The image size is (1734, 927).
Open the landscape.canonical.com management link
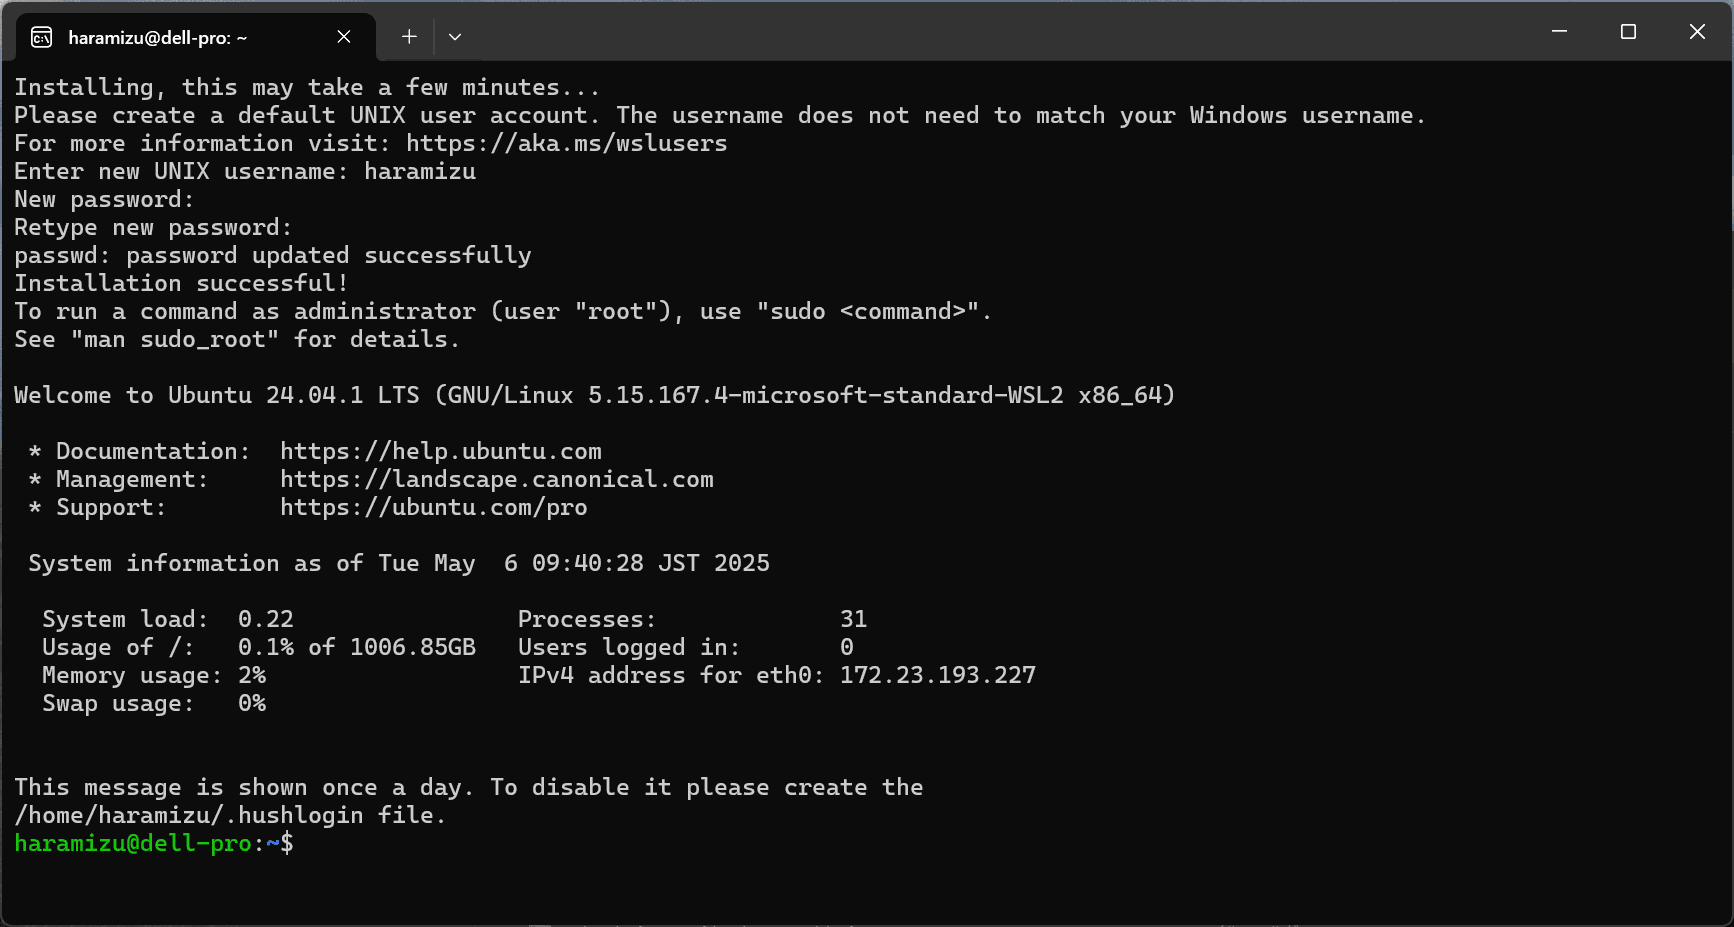[x=496, y=480]
